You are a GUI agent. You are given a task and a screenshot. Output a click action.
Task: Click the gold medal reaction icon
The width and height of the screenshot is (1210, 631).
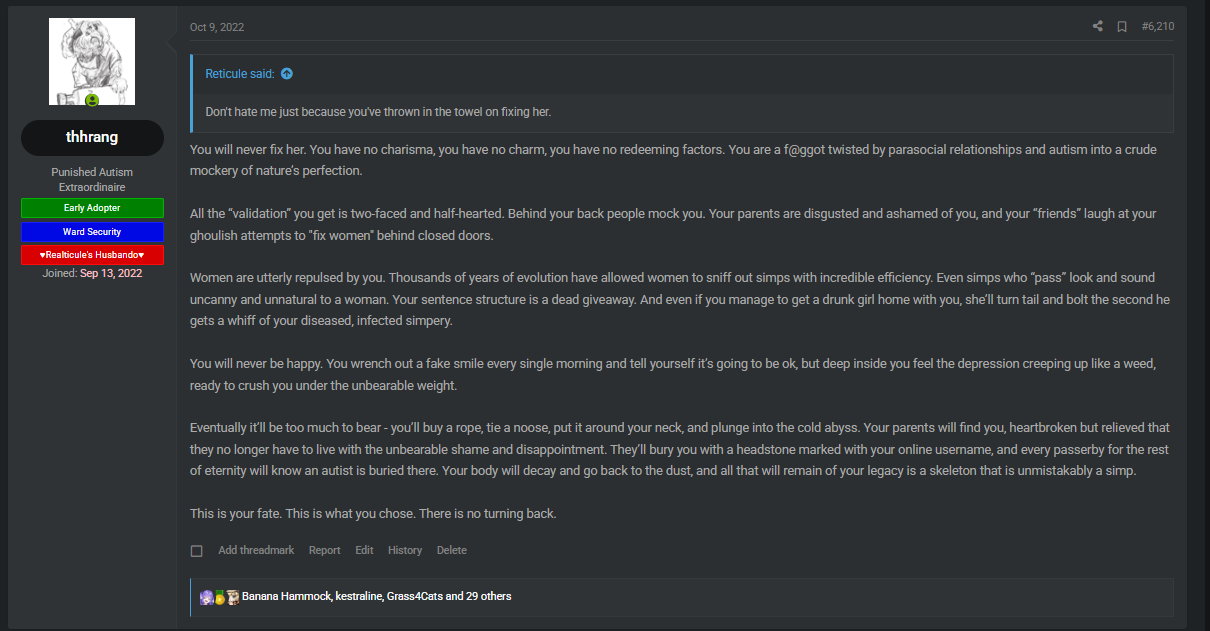point(219,597)
